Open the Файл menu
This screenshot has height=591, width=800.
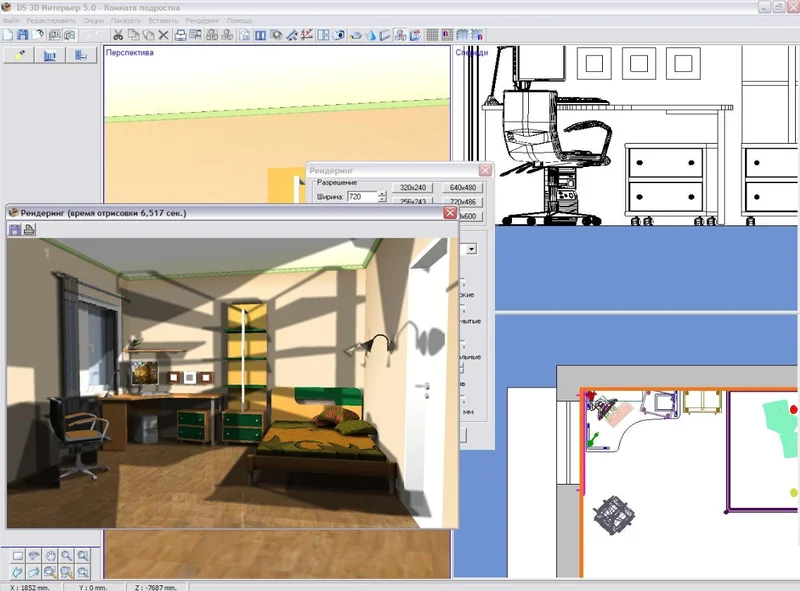pyautogui.click(x=11, y=21)
